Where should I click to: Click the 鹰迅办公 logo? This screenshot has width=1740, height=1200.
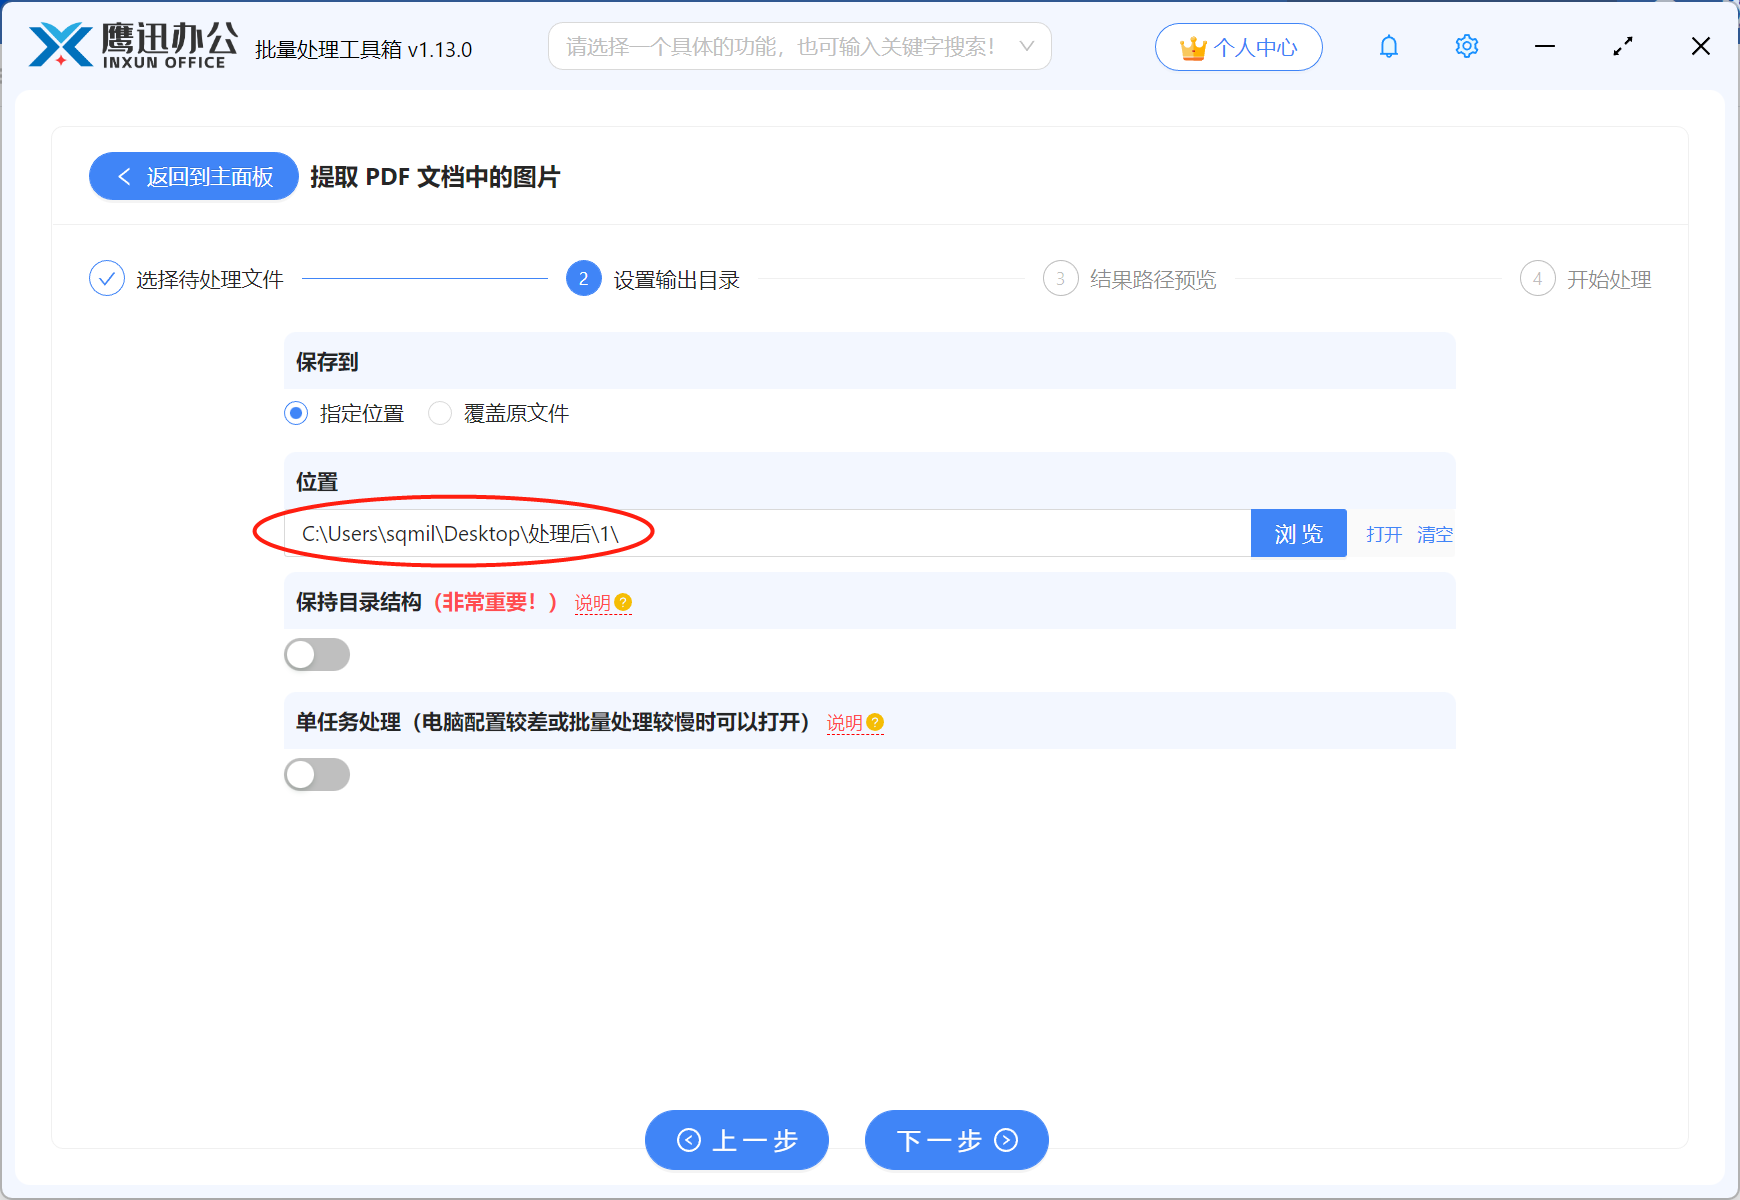pos(130,42)
